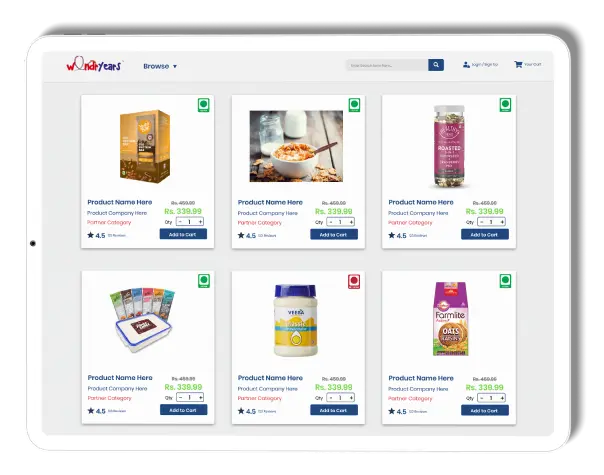Decrease quantity on mayonnaise jar product

(x=331, y=398)
